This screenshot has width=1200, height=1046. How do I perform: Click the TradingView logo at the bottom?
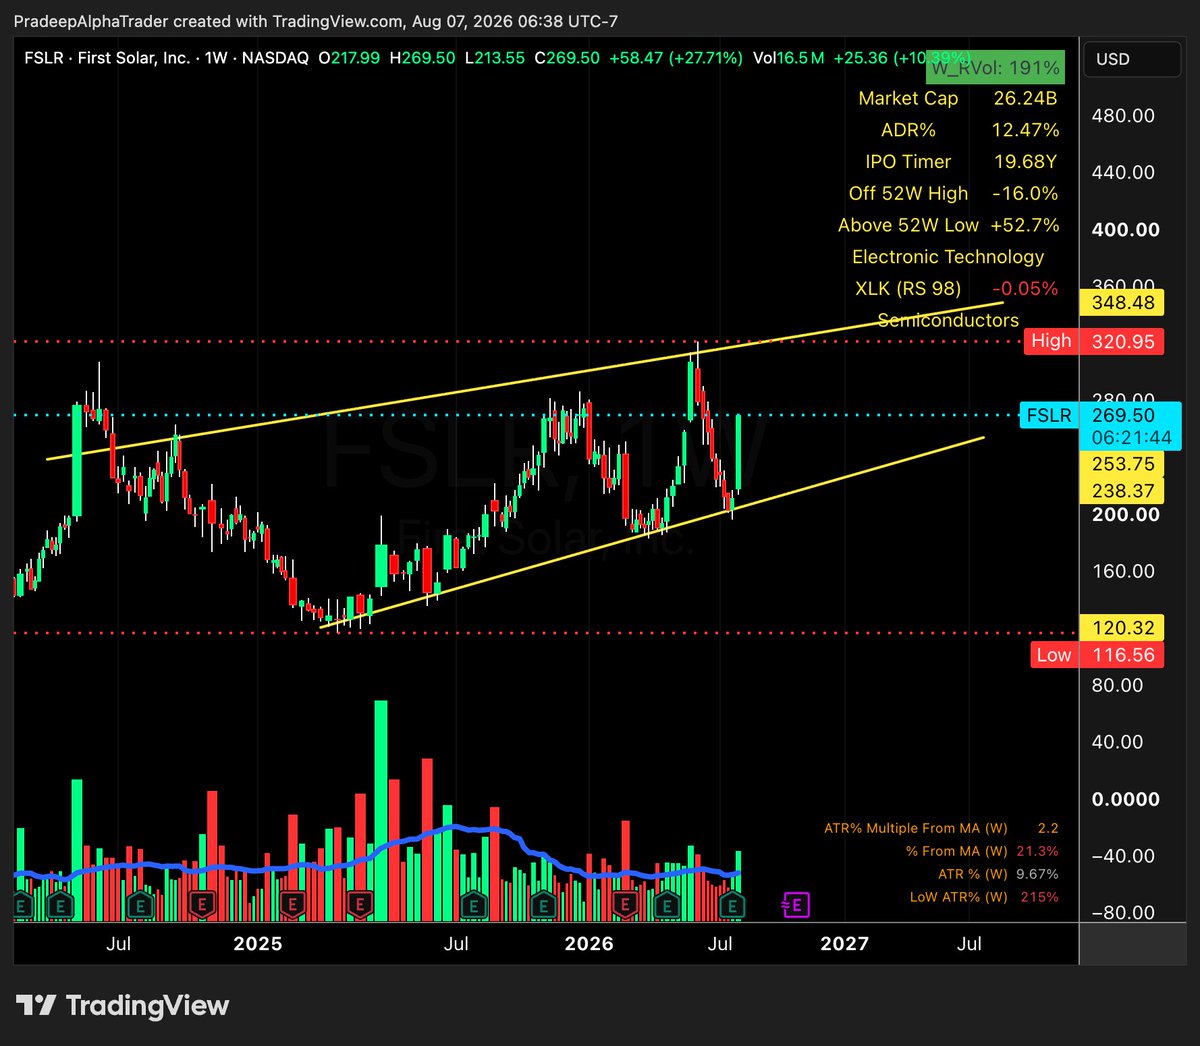point(123,1005)
